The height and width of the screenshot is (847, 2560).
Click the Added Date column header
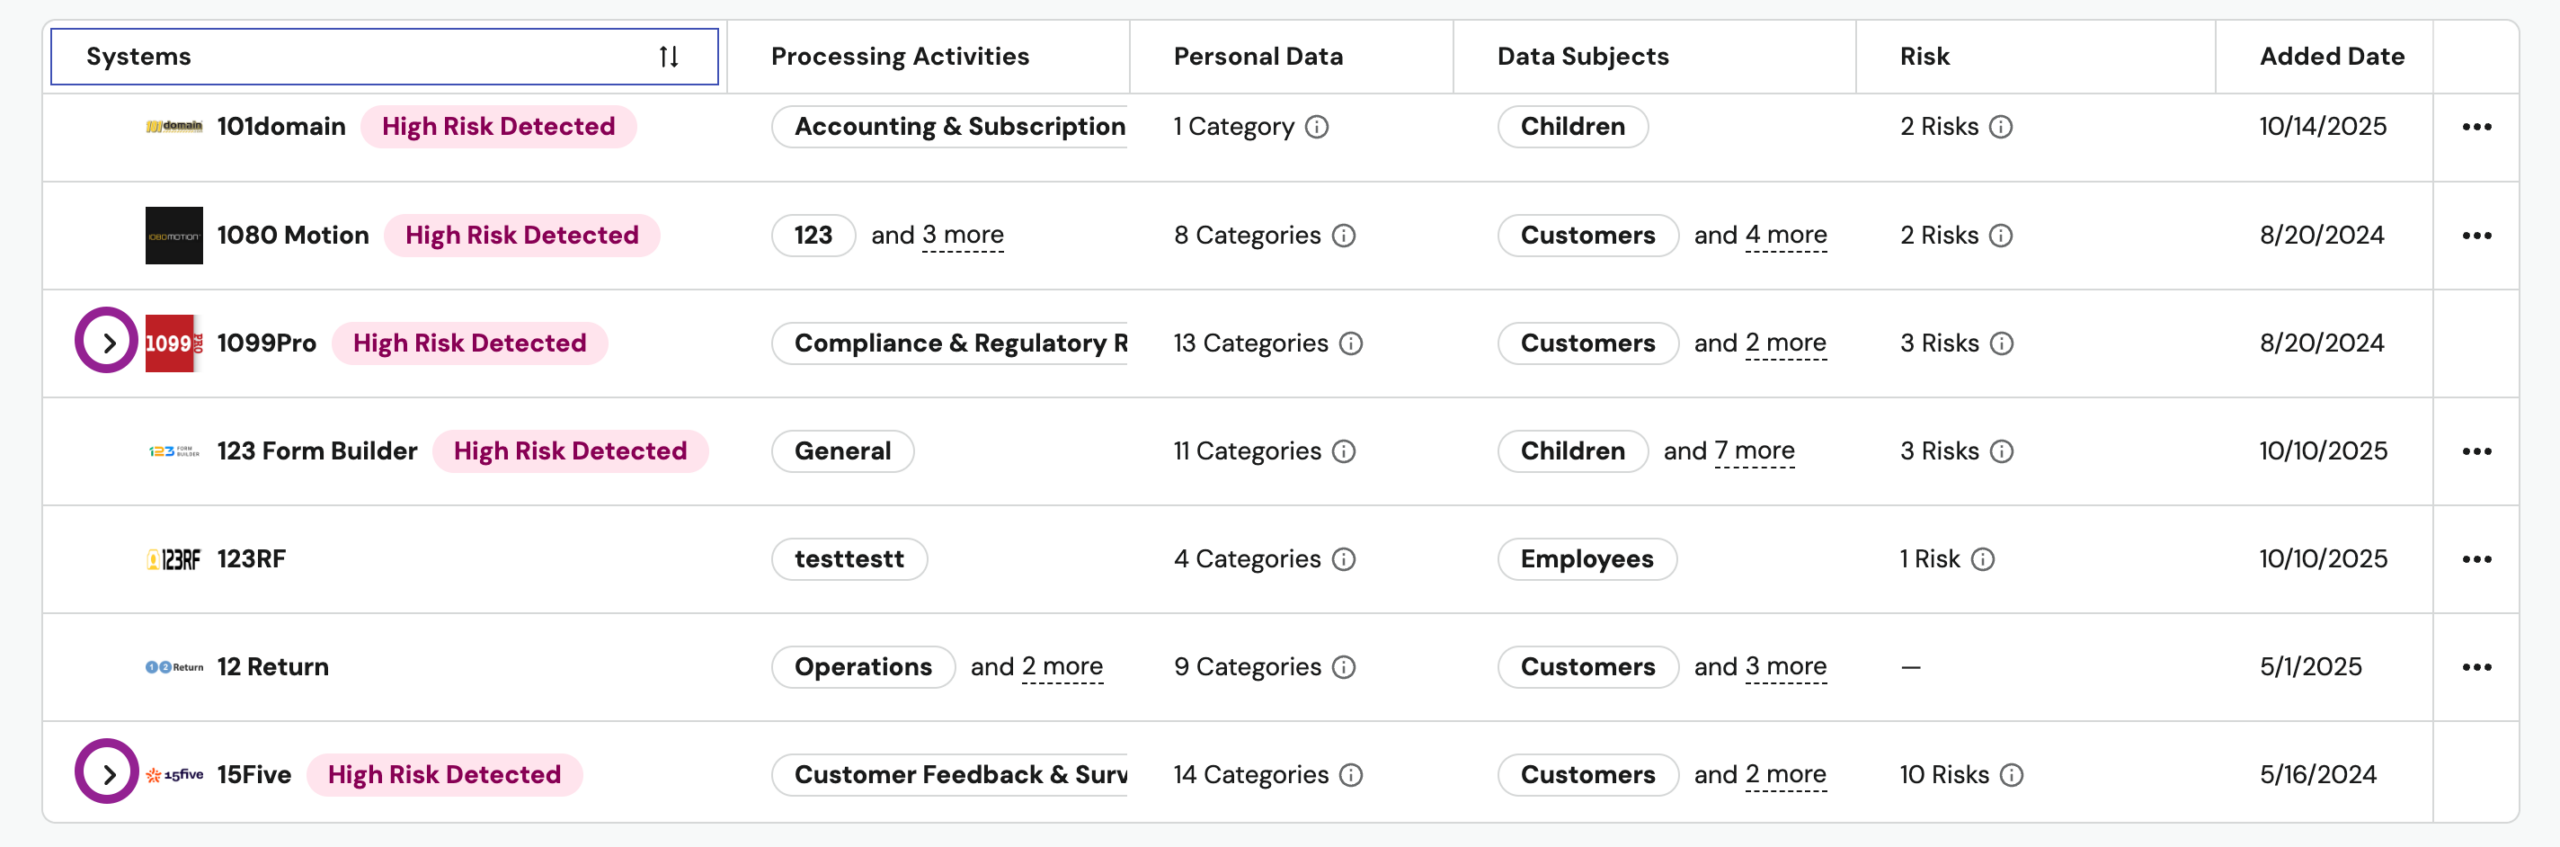[2331, 57]
